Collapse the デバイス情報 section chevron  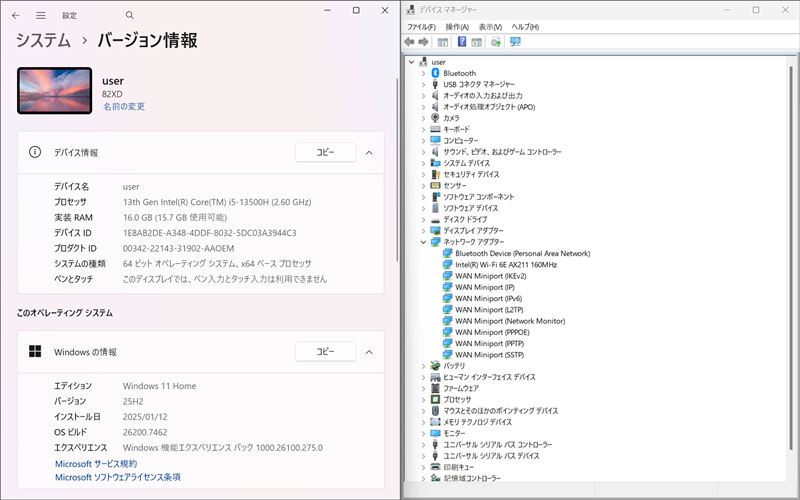tap(369, 153)
